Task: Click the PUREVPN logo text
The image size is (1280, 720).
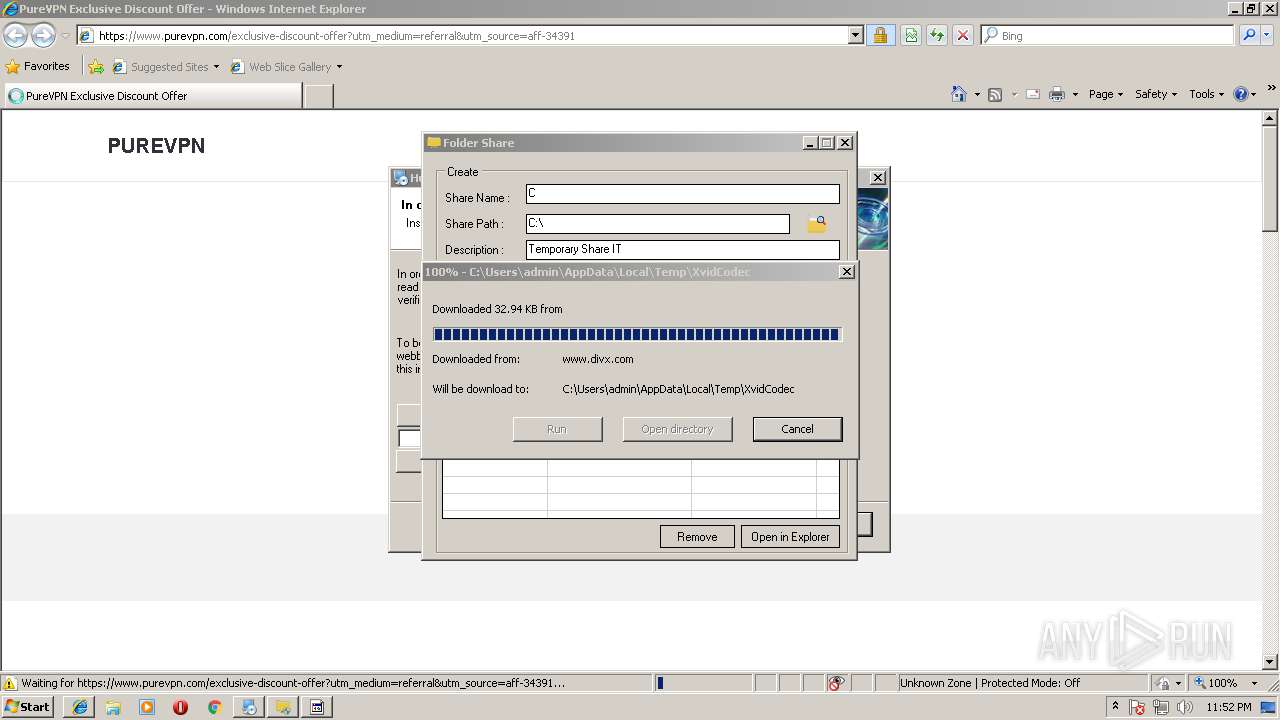Action: [x=156, y=146]
